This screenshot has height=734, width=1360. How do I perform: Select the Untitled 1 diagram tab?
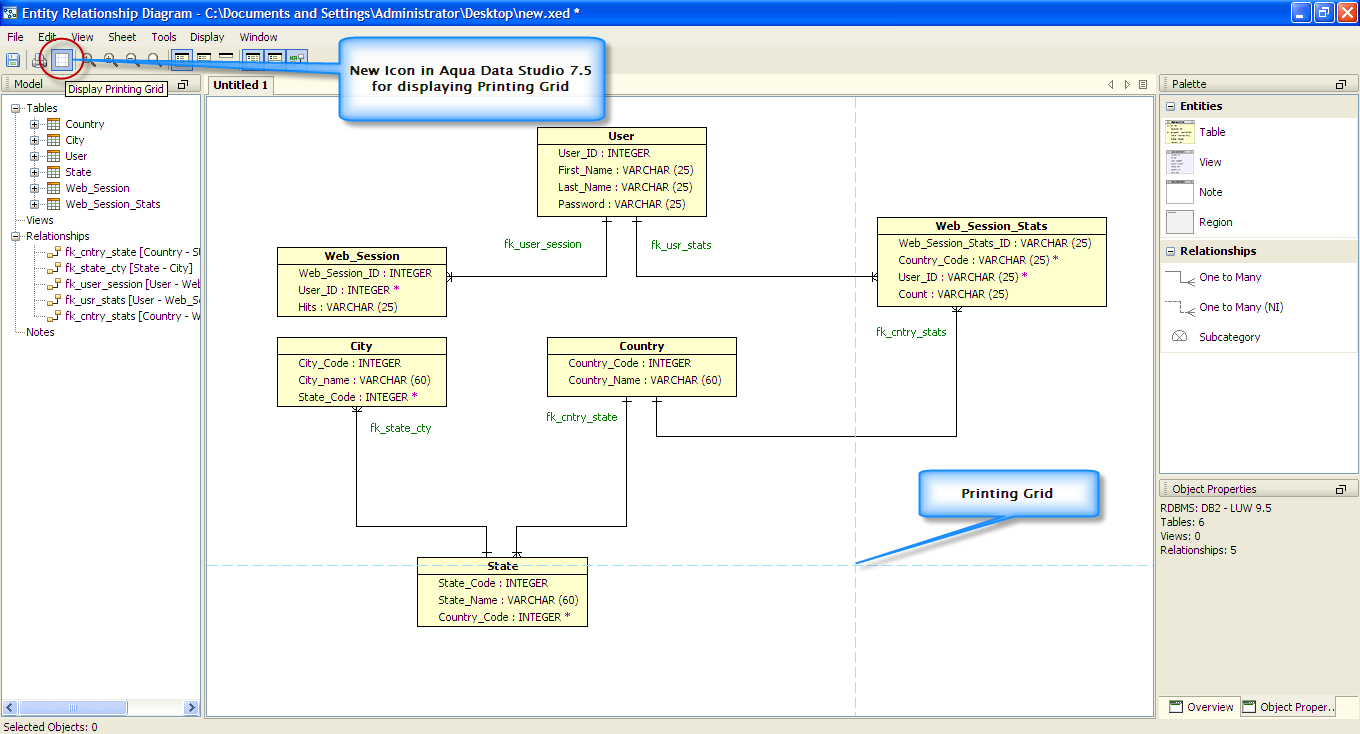[240, 85]
